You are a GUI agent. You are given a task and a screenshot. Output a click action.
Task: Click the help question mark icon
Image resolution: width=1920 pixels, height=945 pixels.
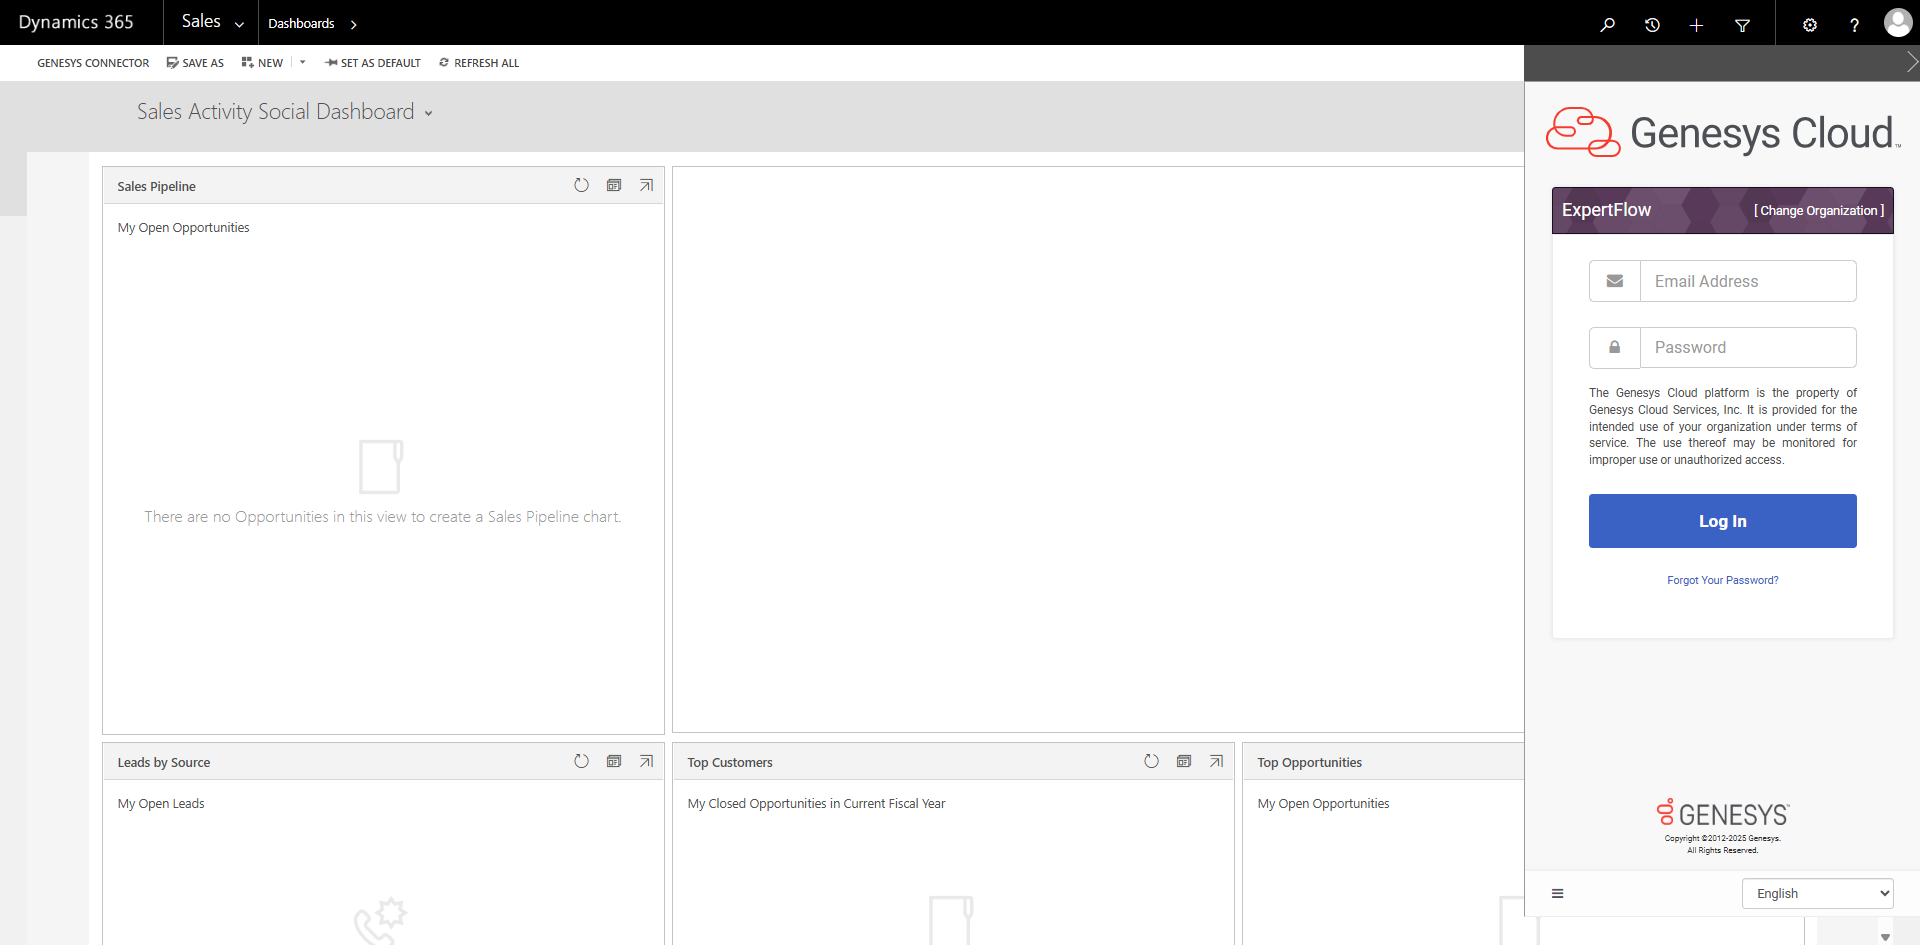[x=1854, y=25]
